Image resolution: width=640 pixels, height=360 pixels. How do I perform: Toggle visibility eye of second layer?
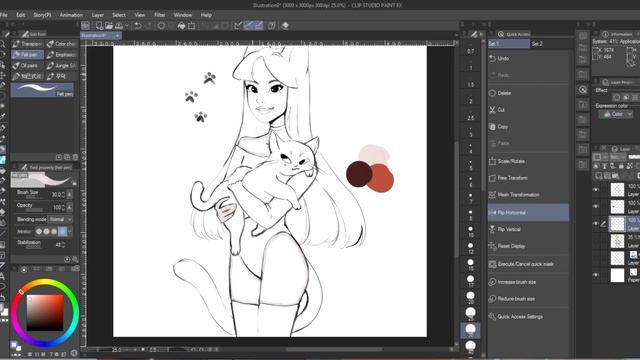click(x=596, y=207)
